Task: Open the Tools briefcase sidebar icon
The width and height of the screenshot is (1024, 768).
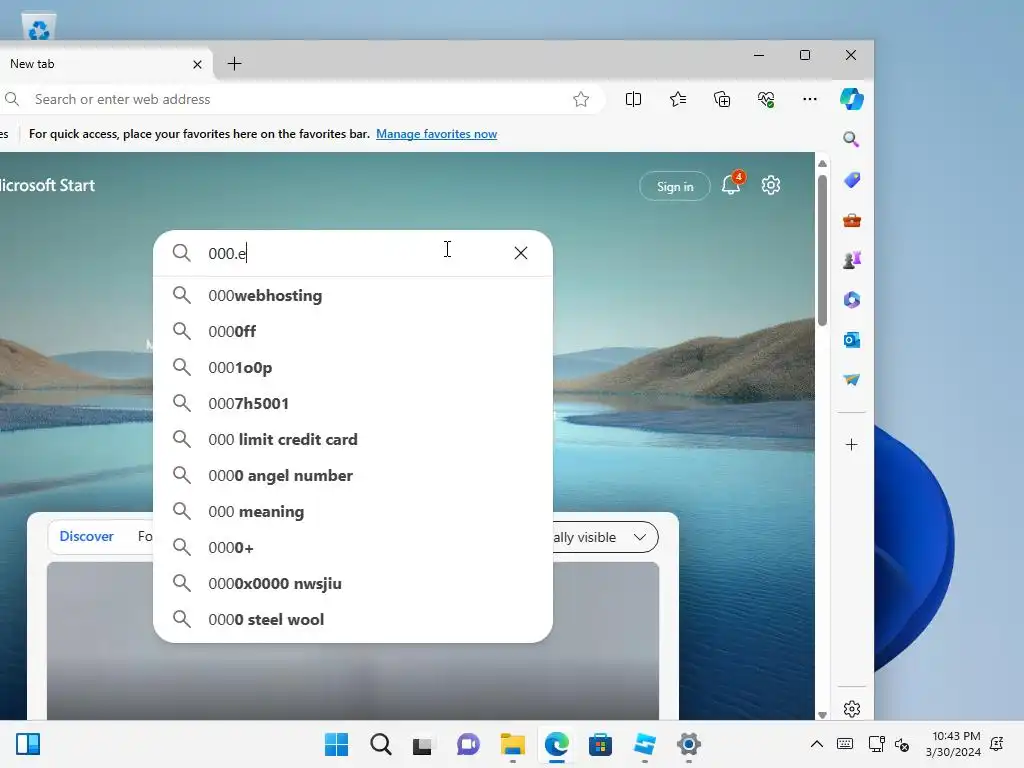Action: pyautogui.click(x=852, y=220)
